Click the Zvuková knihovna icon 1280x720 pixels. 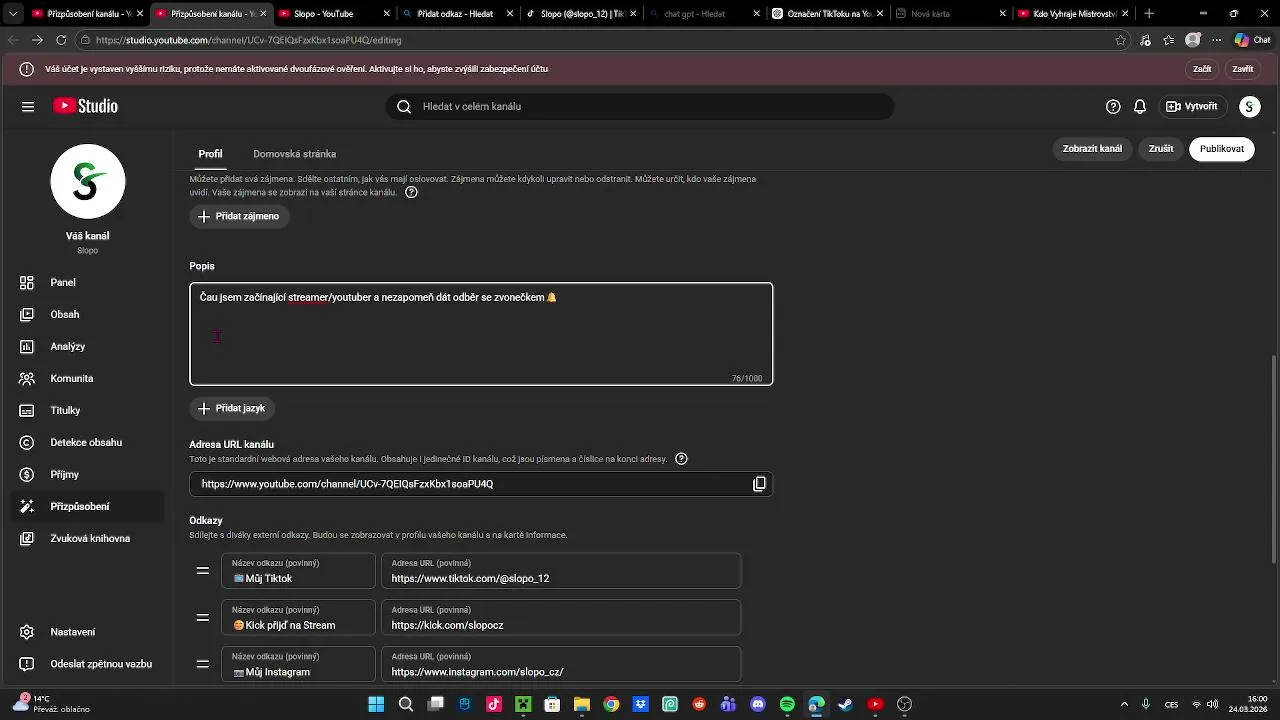pyautogui.click(x=28, y=539)
